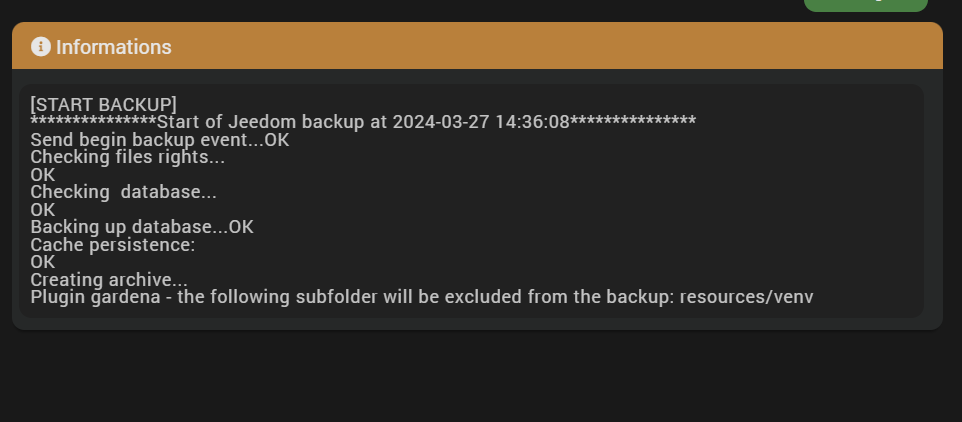The height and width of the screenshot is (422, 962).
Task: Select the 'Backing up database...OK' line
Action: tap(142, 227)
